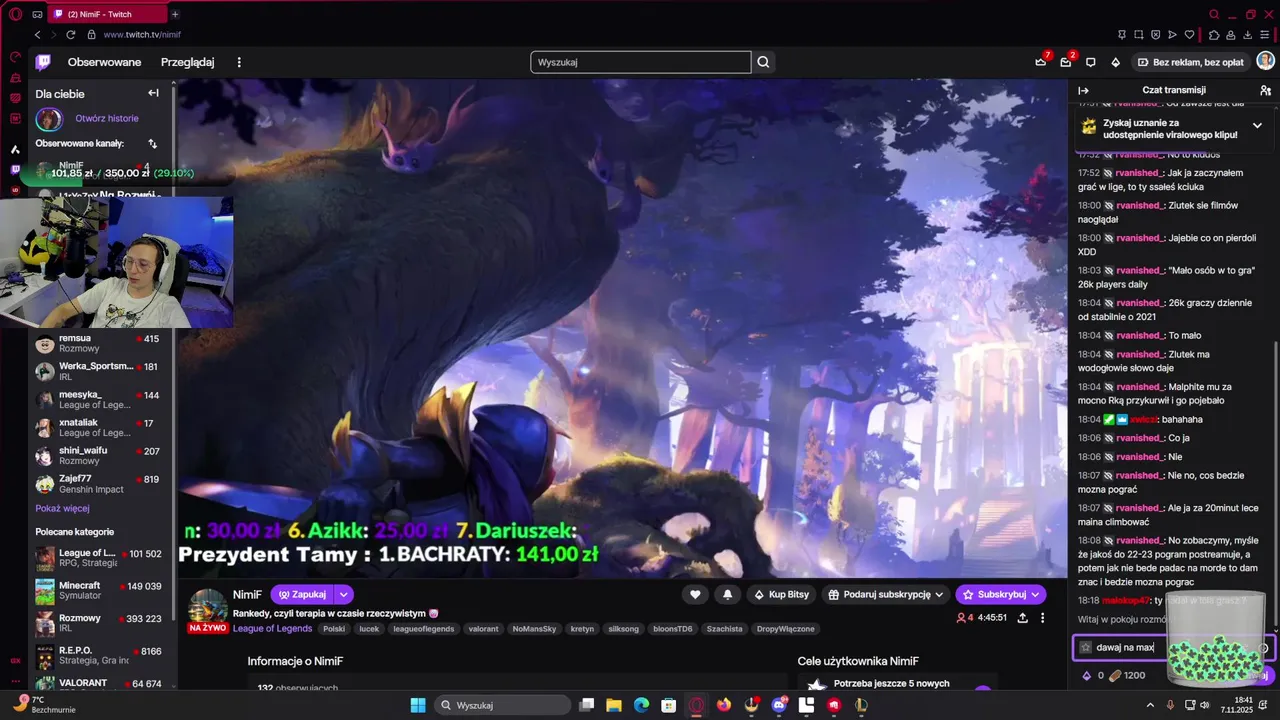Open the user profile avatar menu

coord(1265,61)
